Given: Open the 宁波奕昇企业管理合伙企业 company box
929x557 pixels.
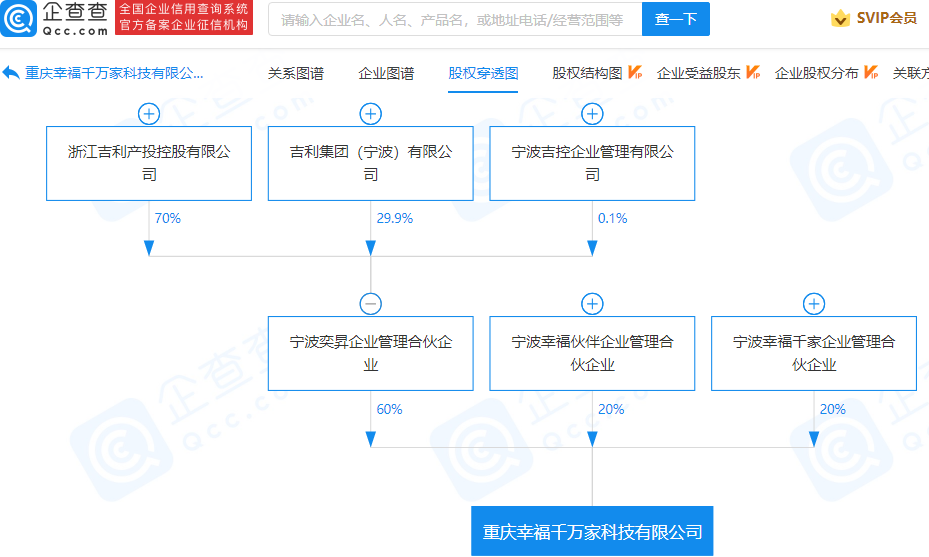Looking at the screenshot, I should (371, 353).
